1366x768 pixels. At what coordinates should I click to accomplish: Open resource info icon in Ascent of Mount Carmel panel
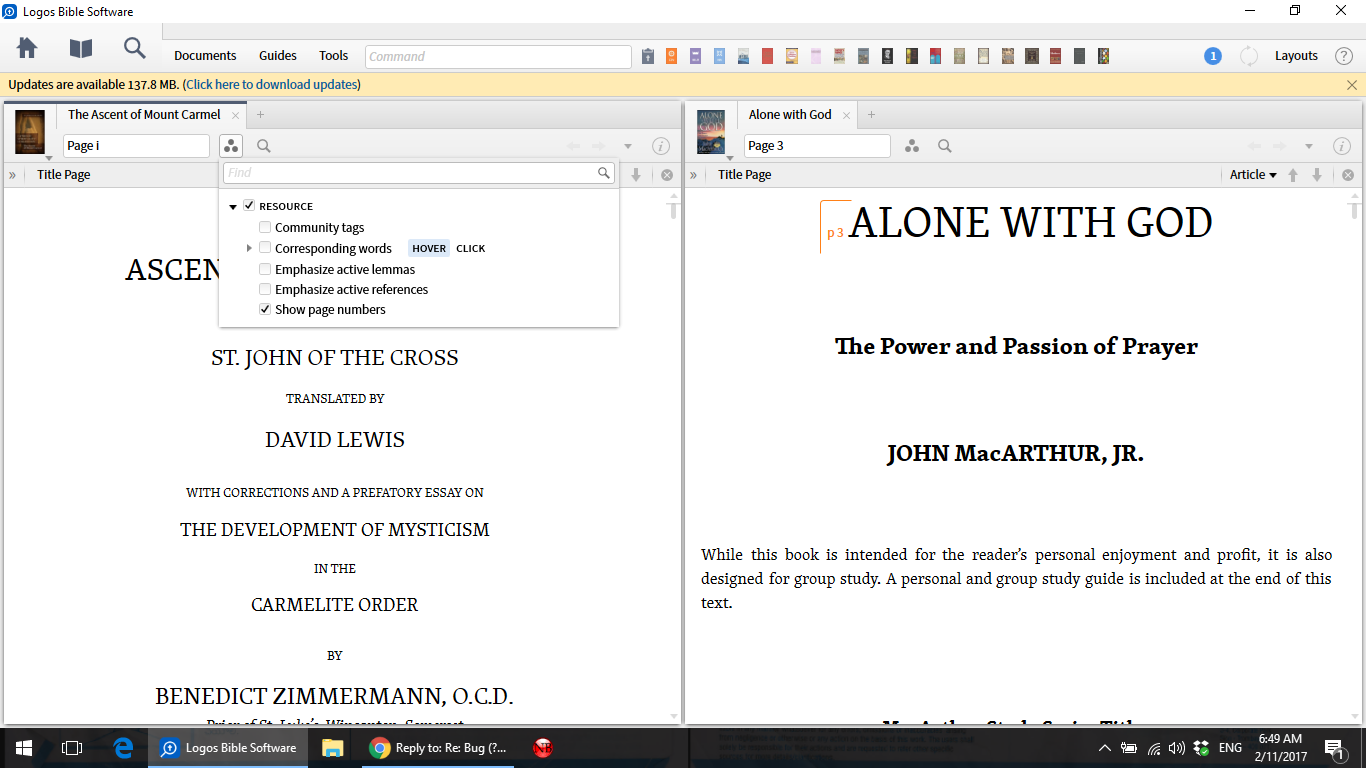(661, 146)
